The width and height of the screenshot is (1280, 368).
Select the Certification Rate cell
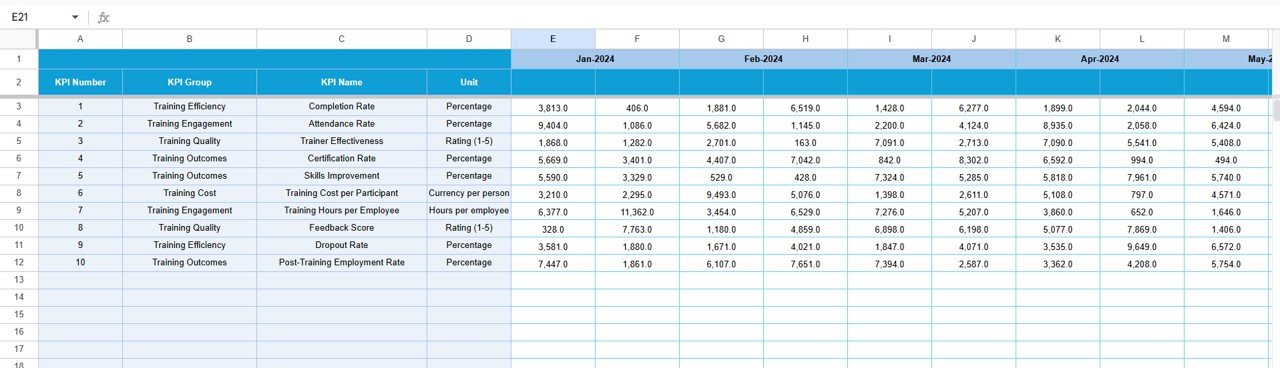(x=341, y=159)
